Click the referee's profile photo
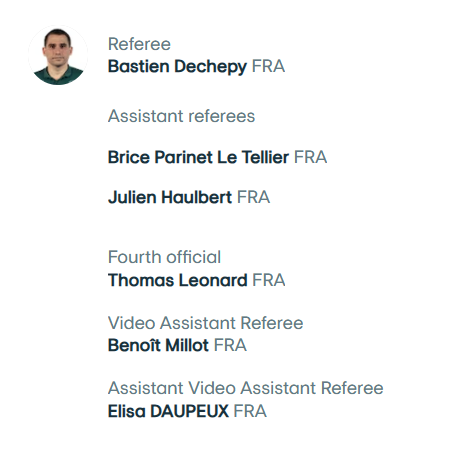This screenshot has height=460, width=464. [x=58, y=55]
